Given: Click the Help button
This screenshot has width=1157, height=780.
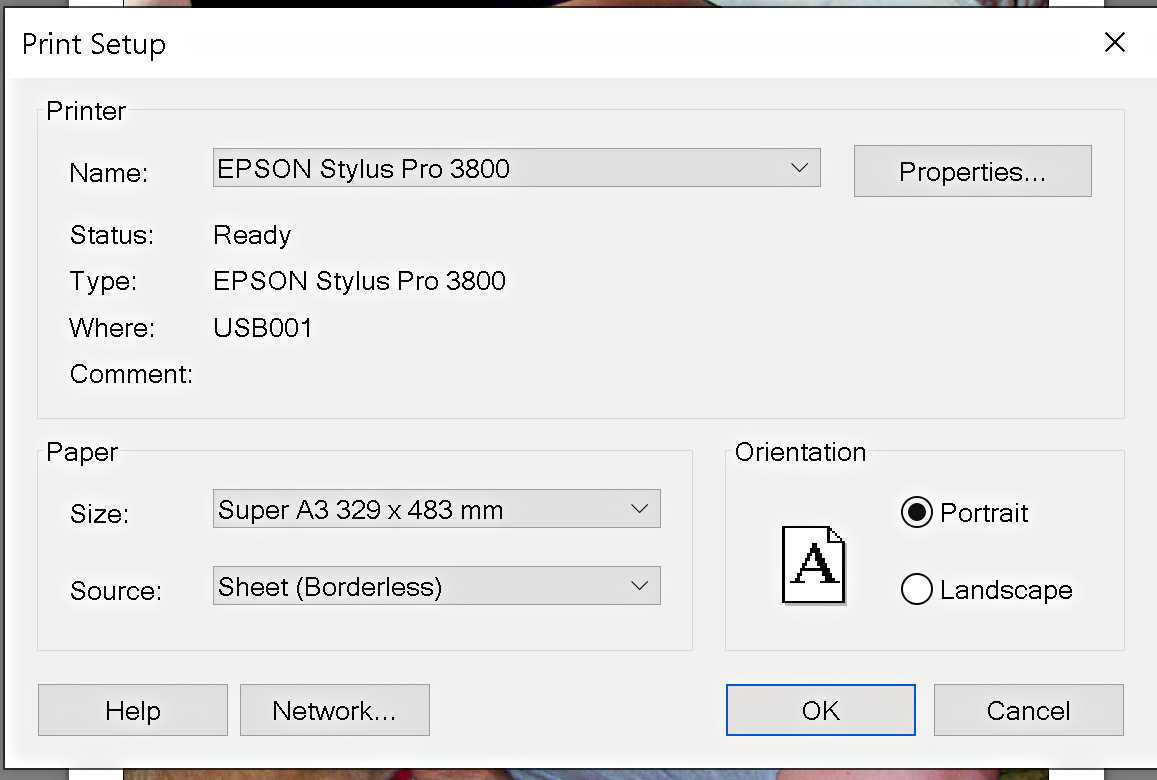Looking at the screenshot, I should click(133, 711).
